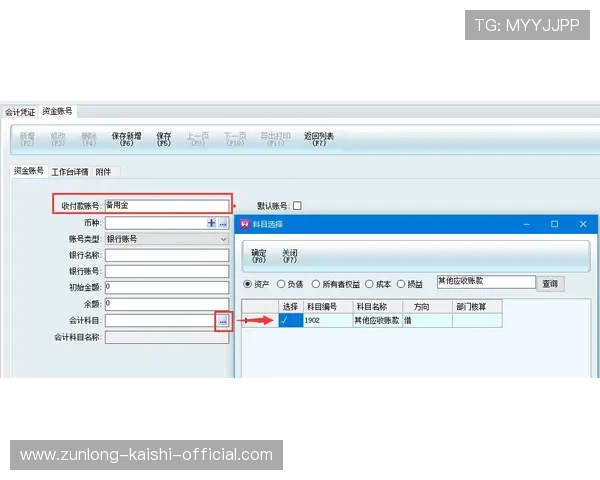Image resolution: width=600 pixels, height=480 pixels.
Task: Click the 余额 input field
Action: point(167,304)
